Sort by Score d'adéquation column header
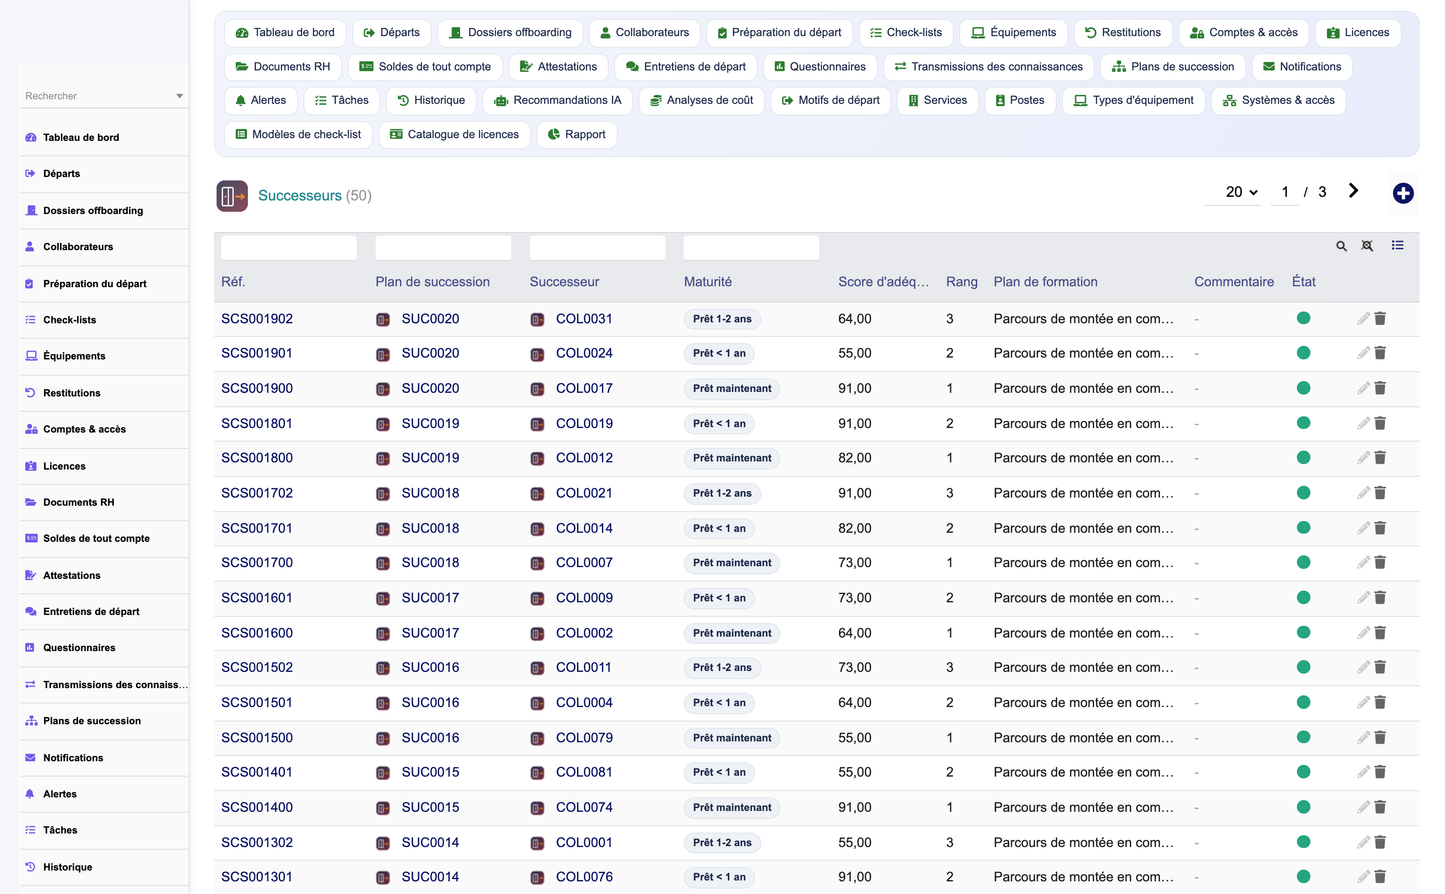The image size is (1445, 894). pyautogui.click(x=883, y=282)
